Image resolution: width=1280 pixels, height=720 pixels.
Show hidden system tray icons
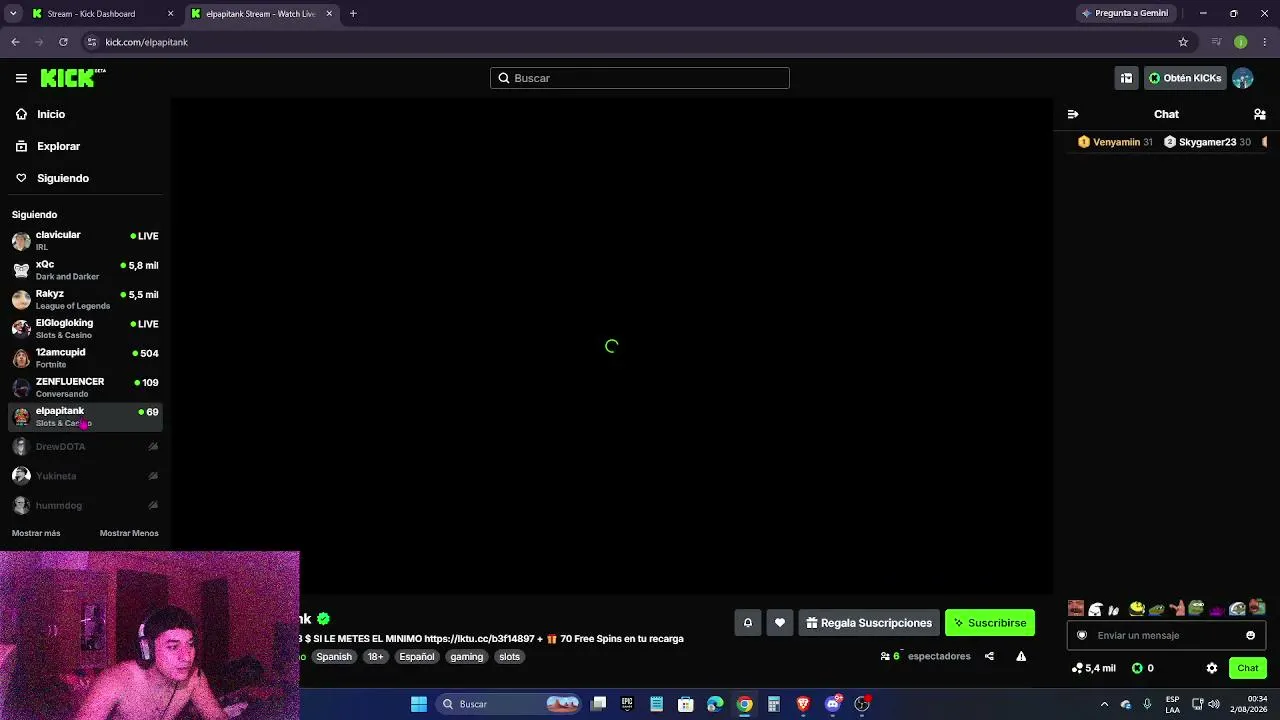[x=1104, y=704]
